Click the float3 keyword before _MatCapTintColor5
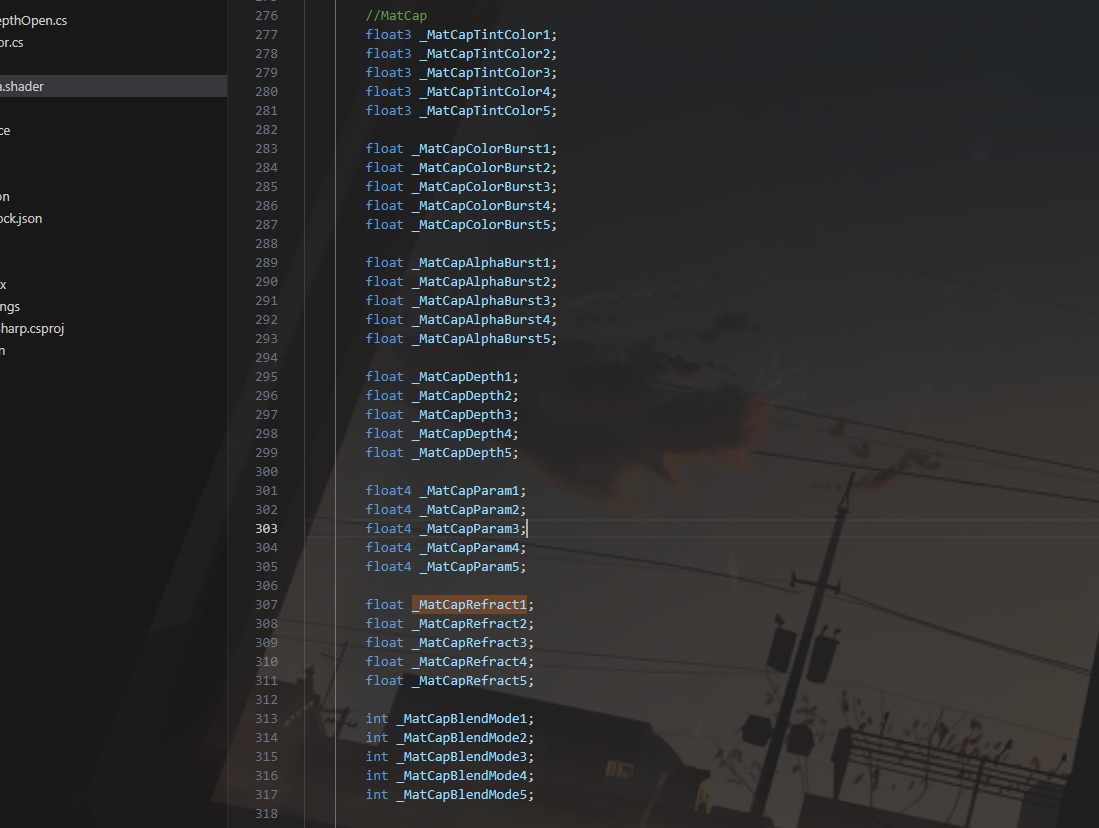This screenshot has height=828, width=1099. click(x=388, y=111)
